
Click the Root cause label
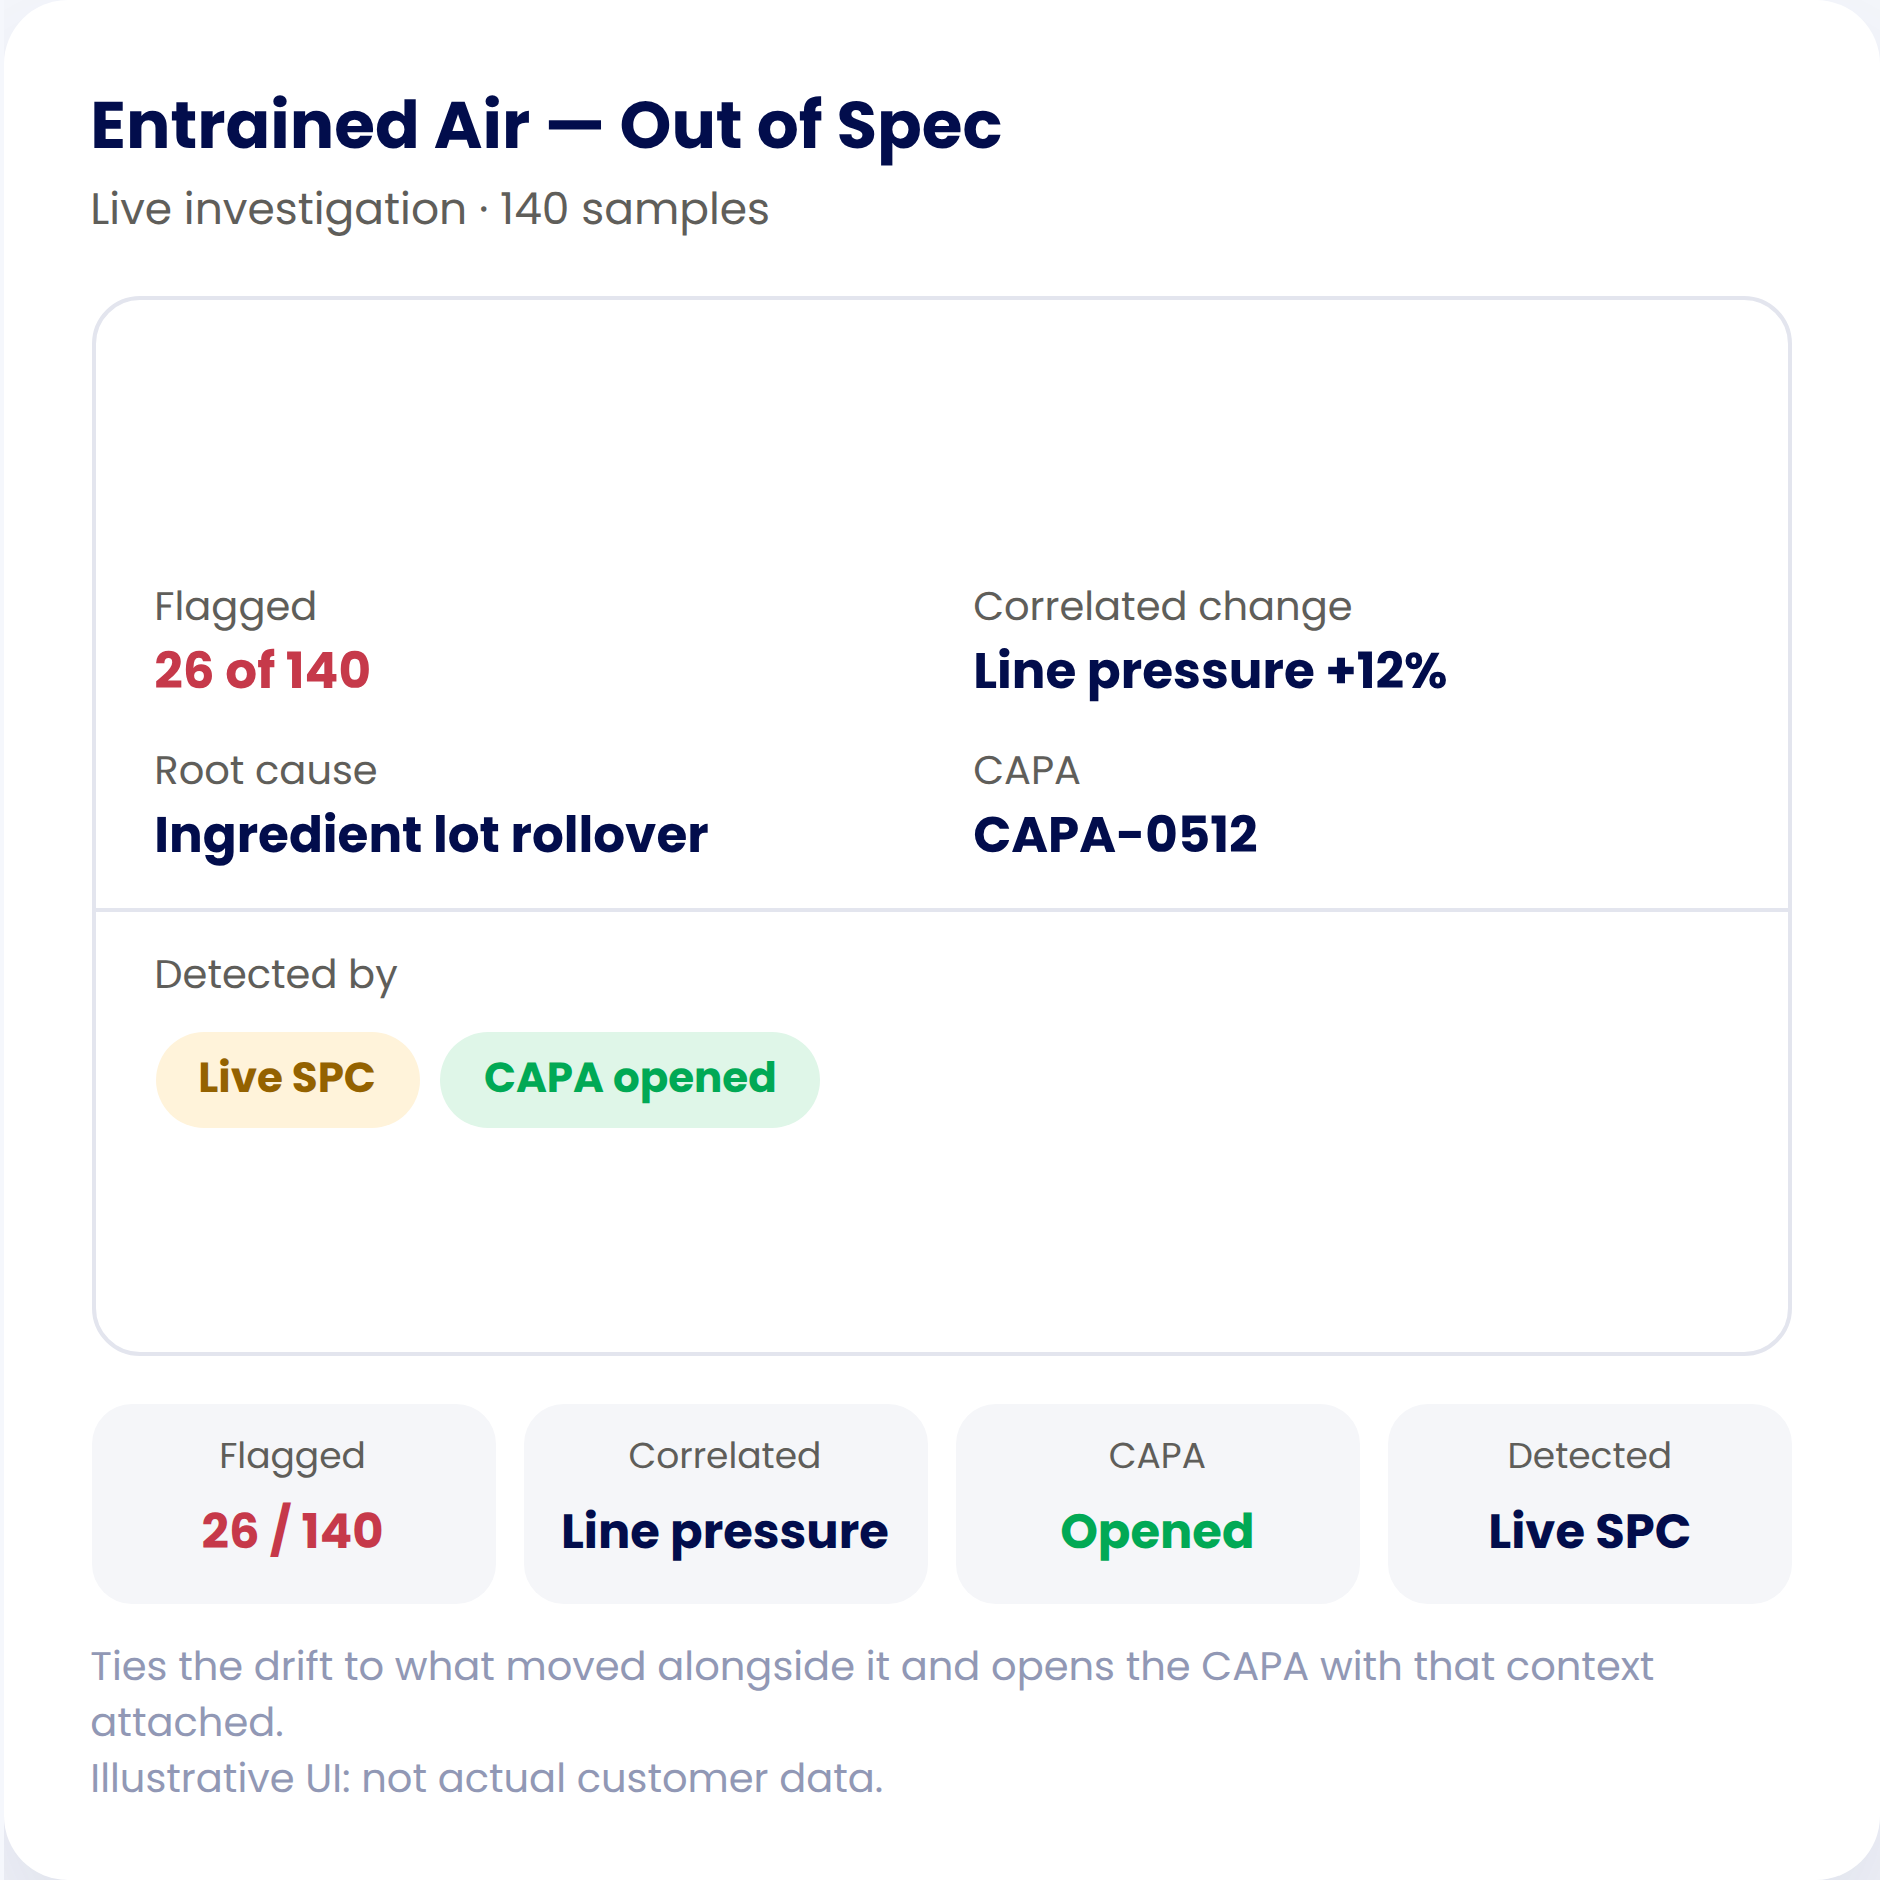point(266,770)
